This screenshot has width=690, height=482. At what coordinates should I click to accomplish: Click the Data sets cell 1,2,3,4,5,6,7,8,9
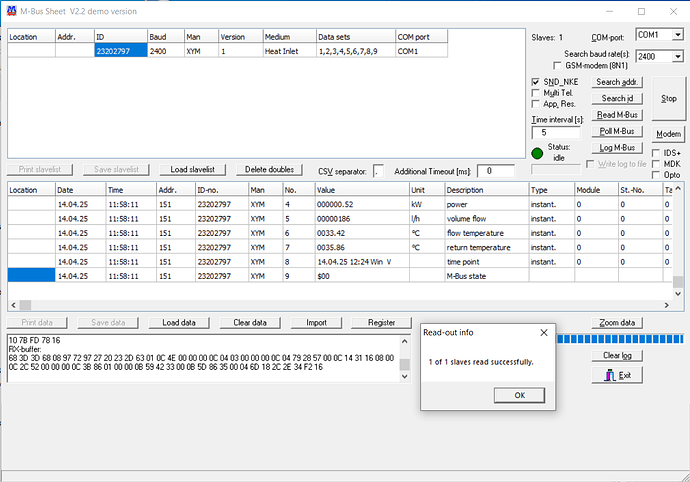[x=356, y=51]
